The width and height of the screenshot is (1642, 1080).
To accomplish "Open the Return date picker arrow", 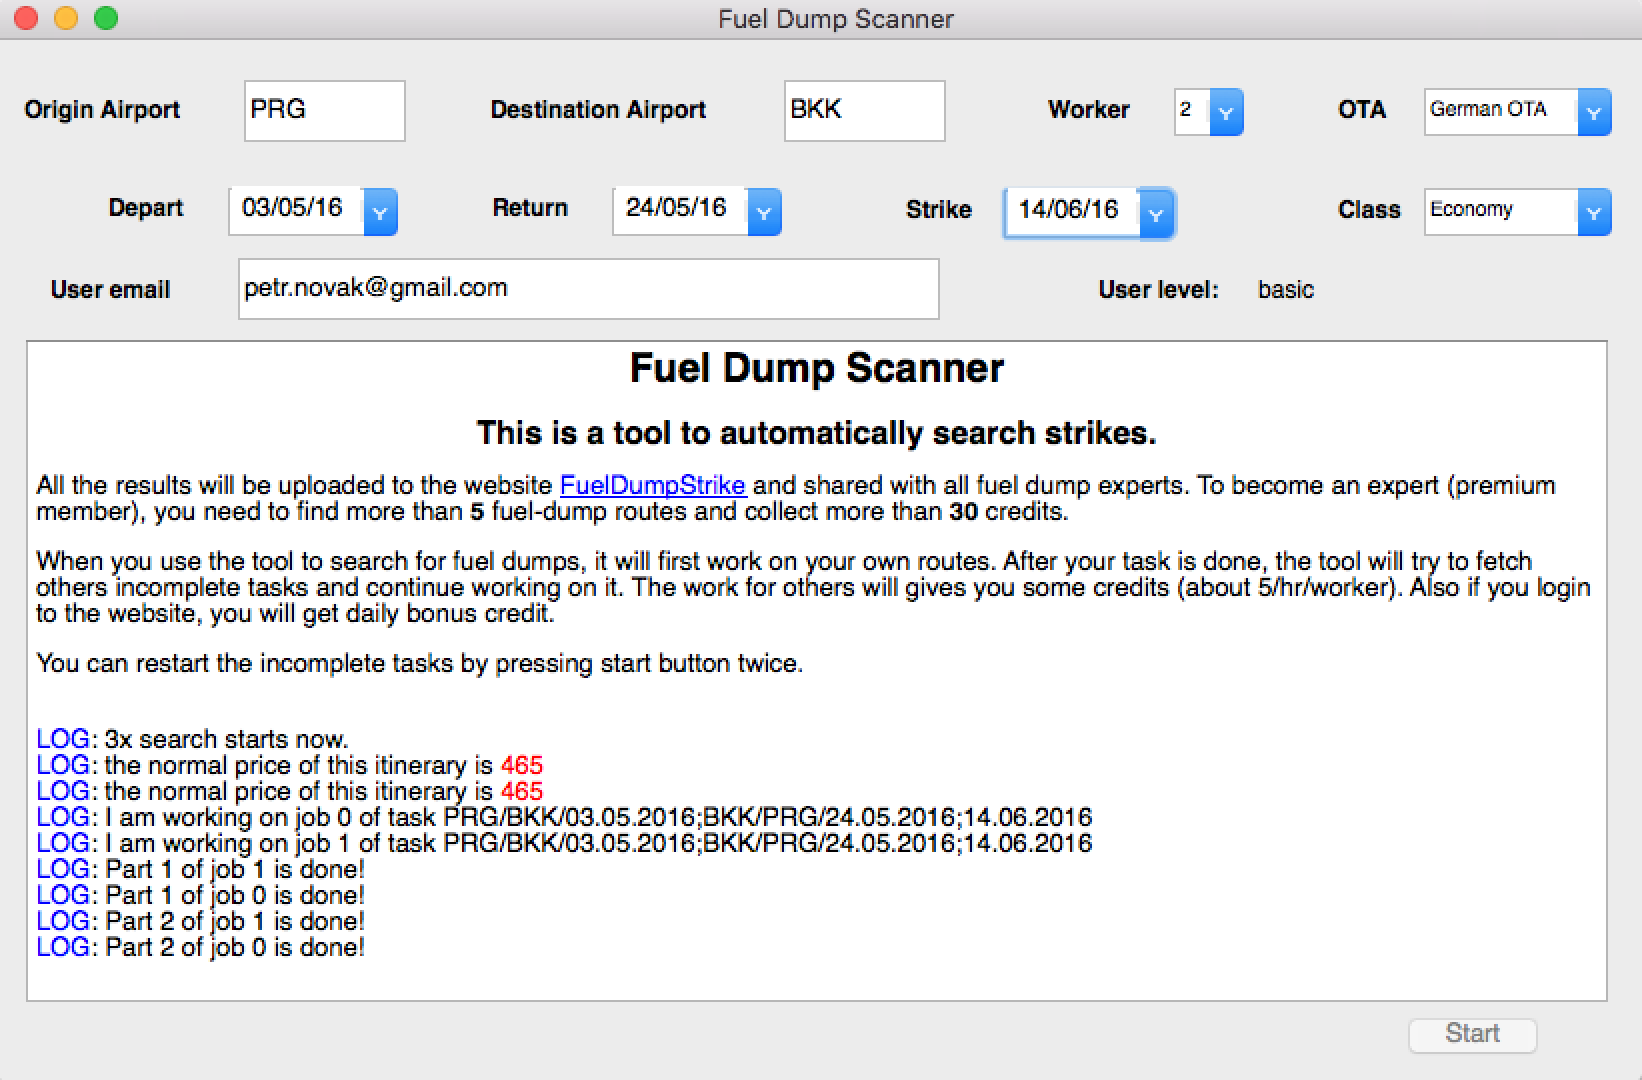I will click(x=764, y=212).
